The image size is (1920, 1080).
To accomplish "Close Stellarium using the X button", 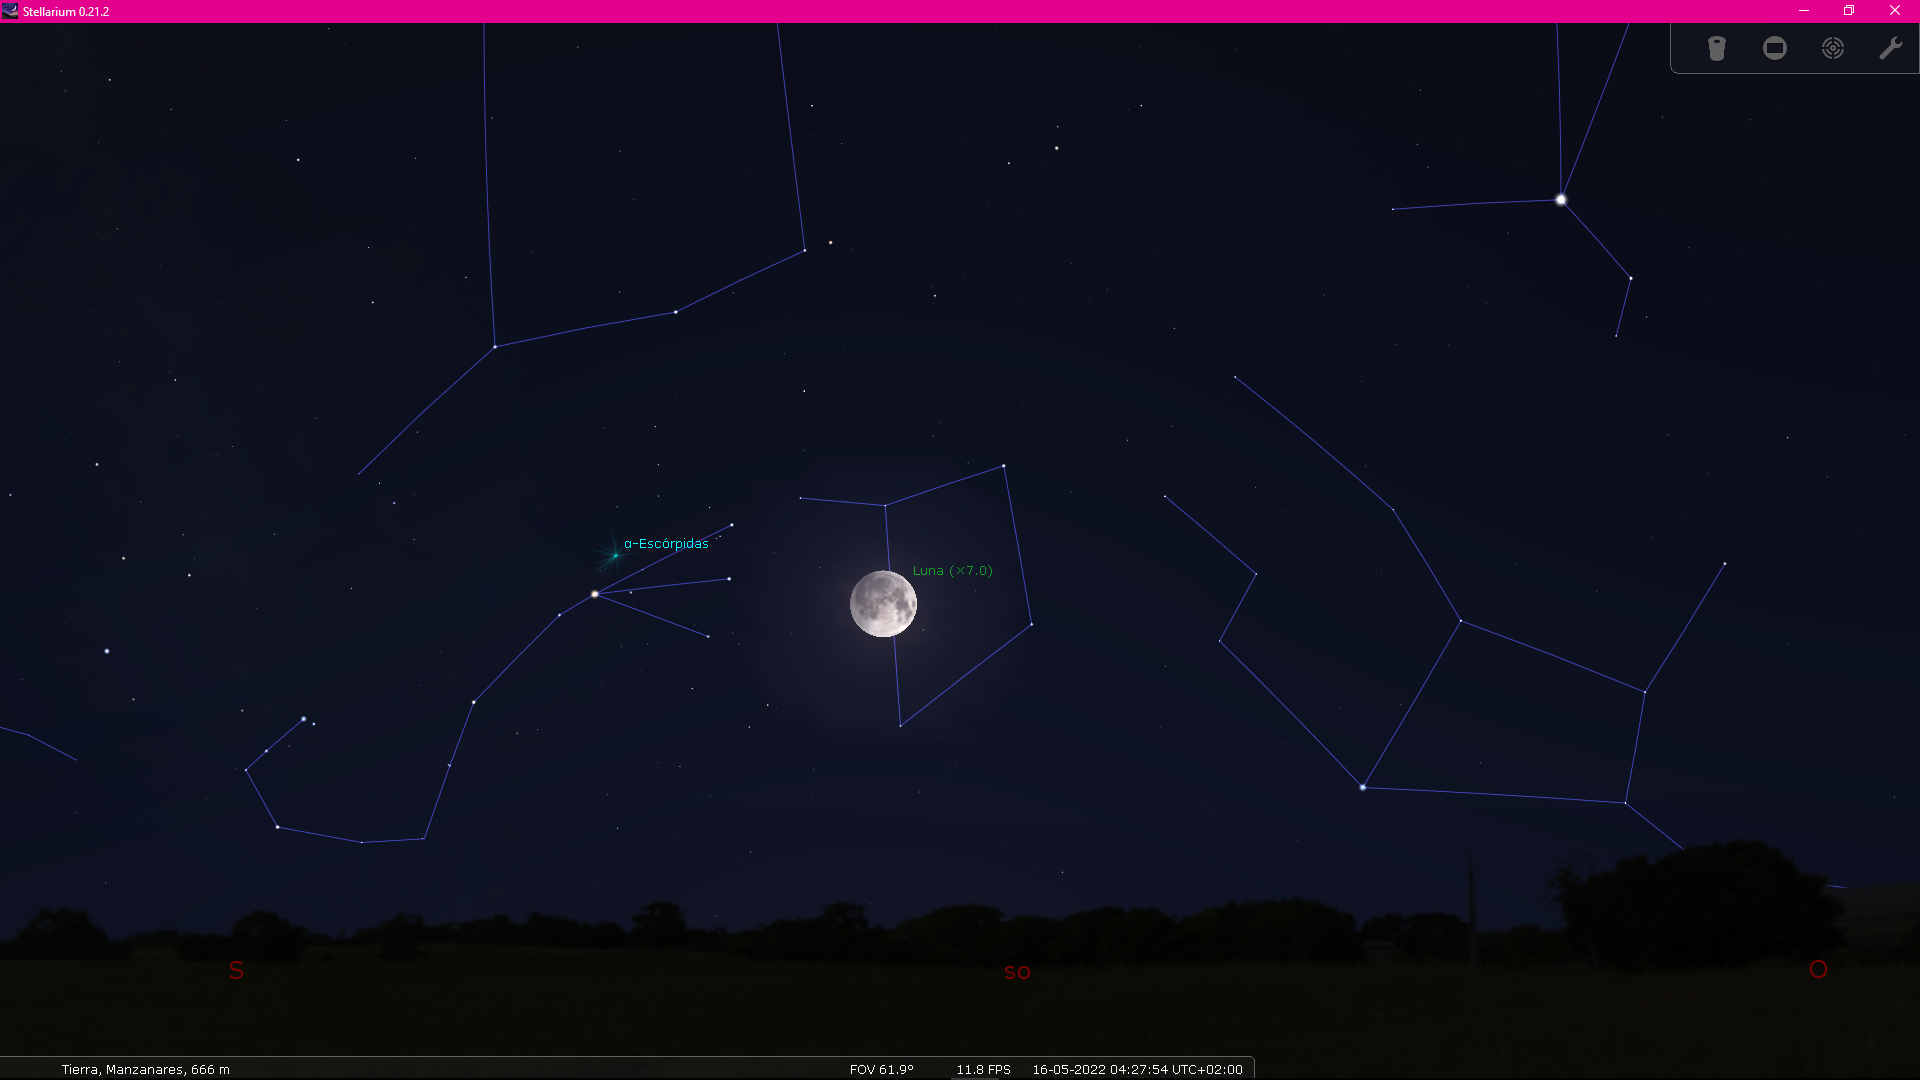I will click(1894, 11).
